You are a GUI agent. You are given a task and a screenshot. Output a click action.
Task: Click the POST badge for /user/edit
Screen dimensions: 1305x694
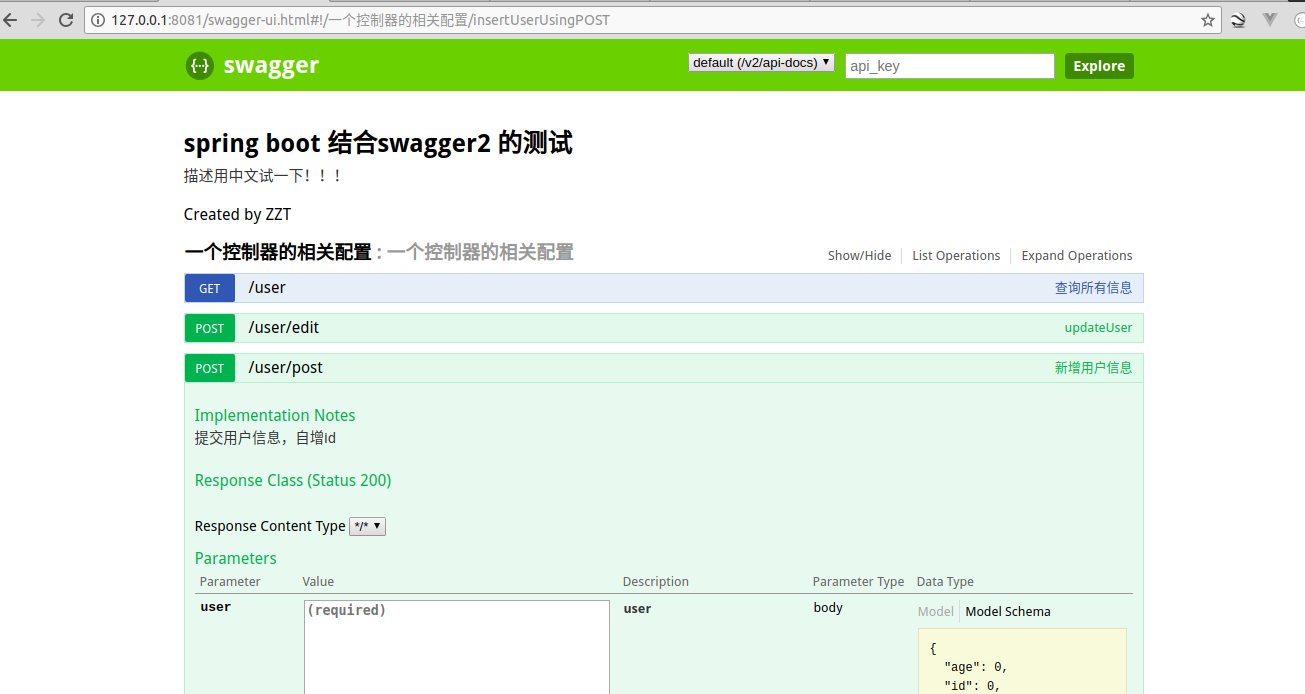(210, 328)
